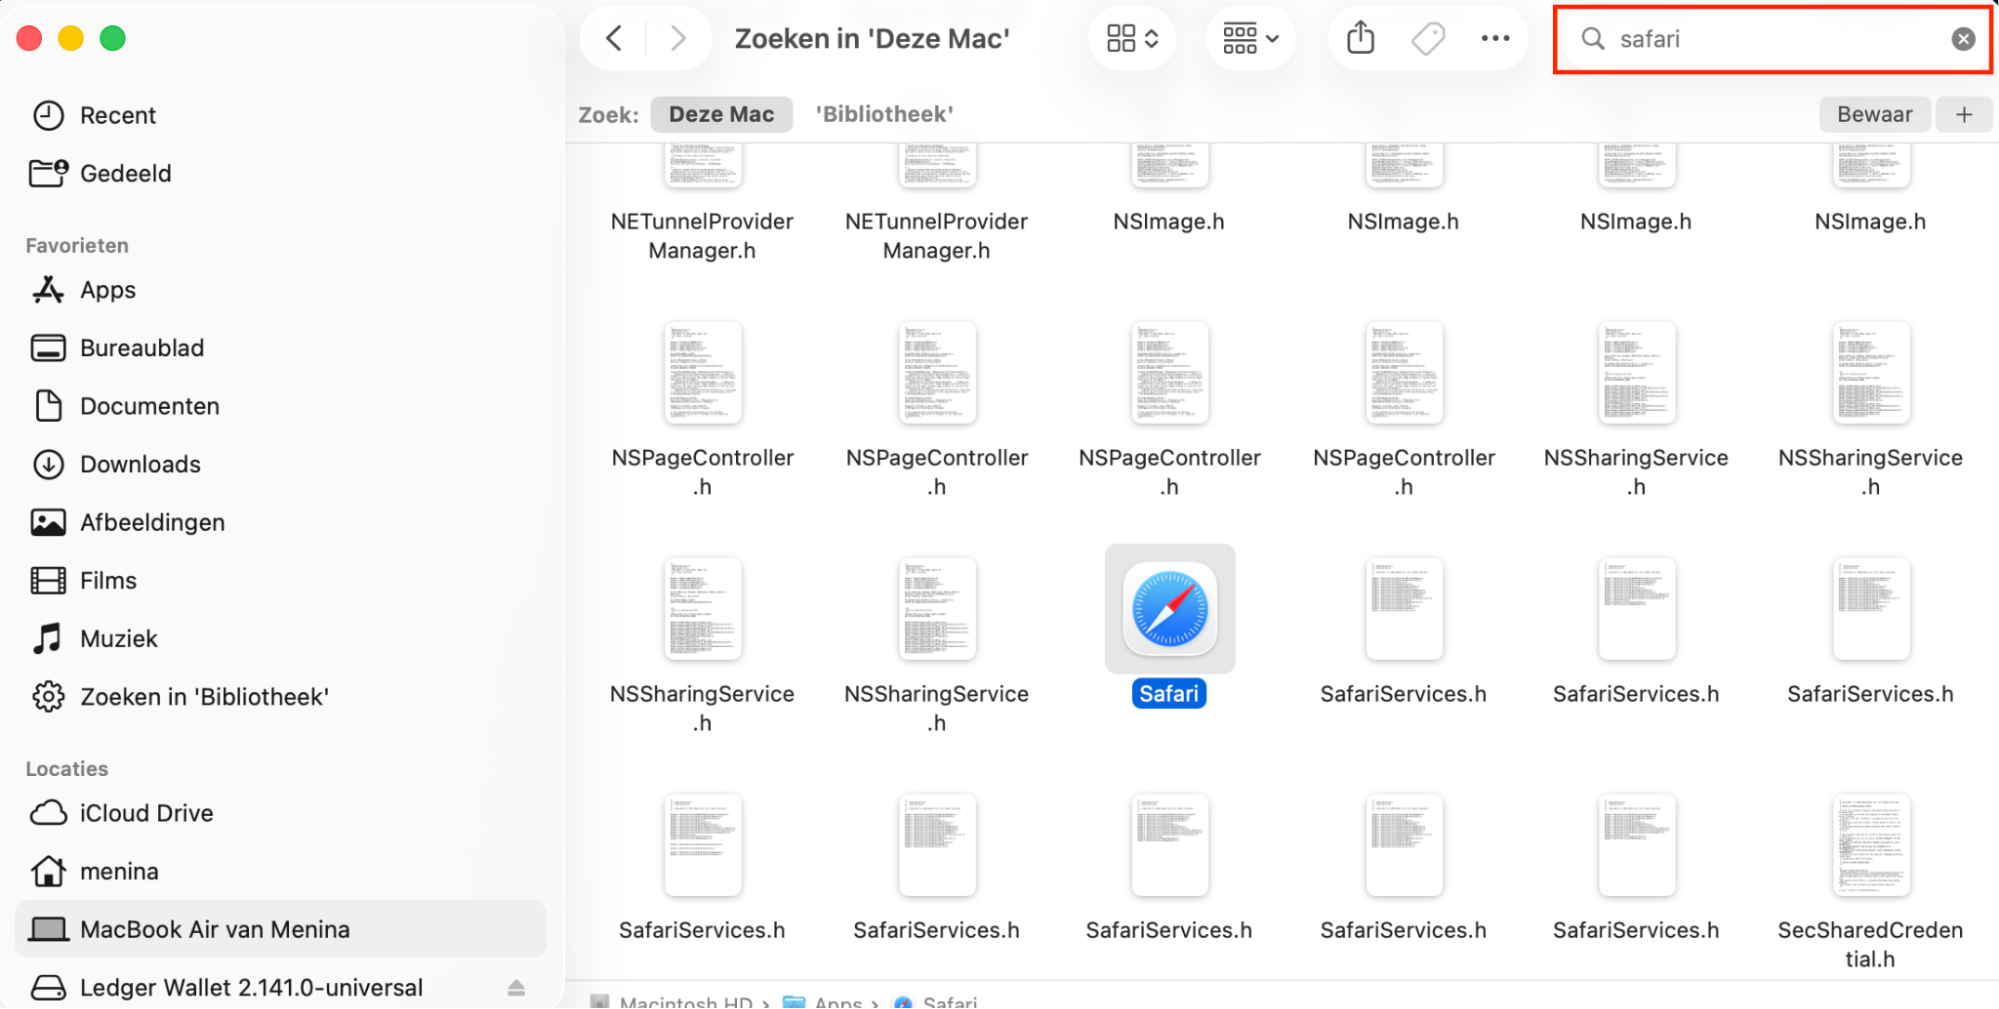The width and height of the screenshot is (1999, 1009).
Task: Click the forward navigation arrow
Action: click(x=677, y=38)
